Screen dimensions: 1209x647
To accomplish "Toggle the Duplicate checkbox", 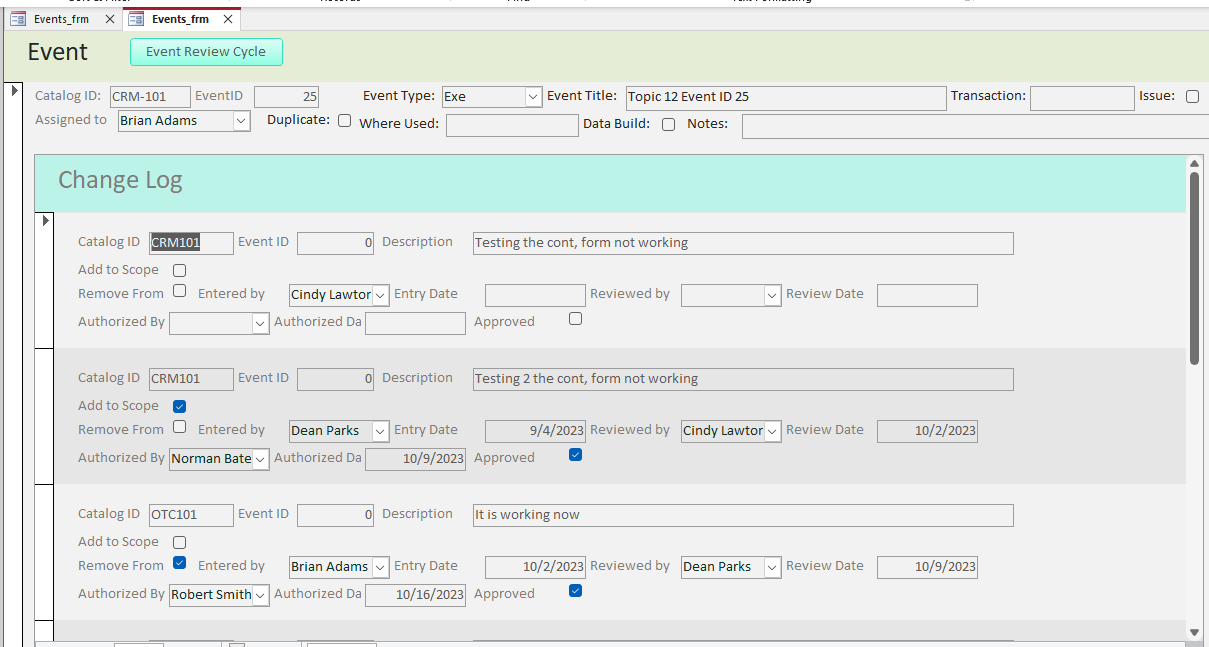I will (344, 120).
